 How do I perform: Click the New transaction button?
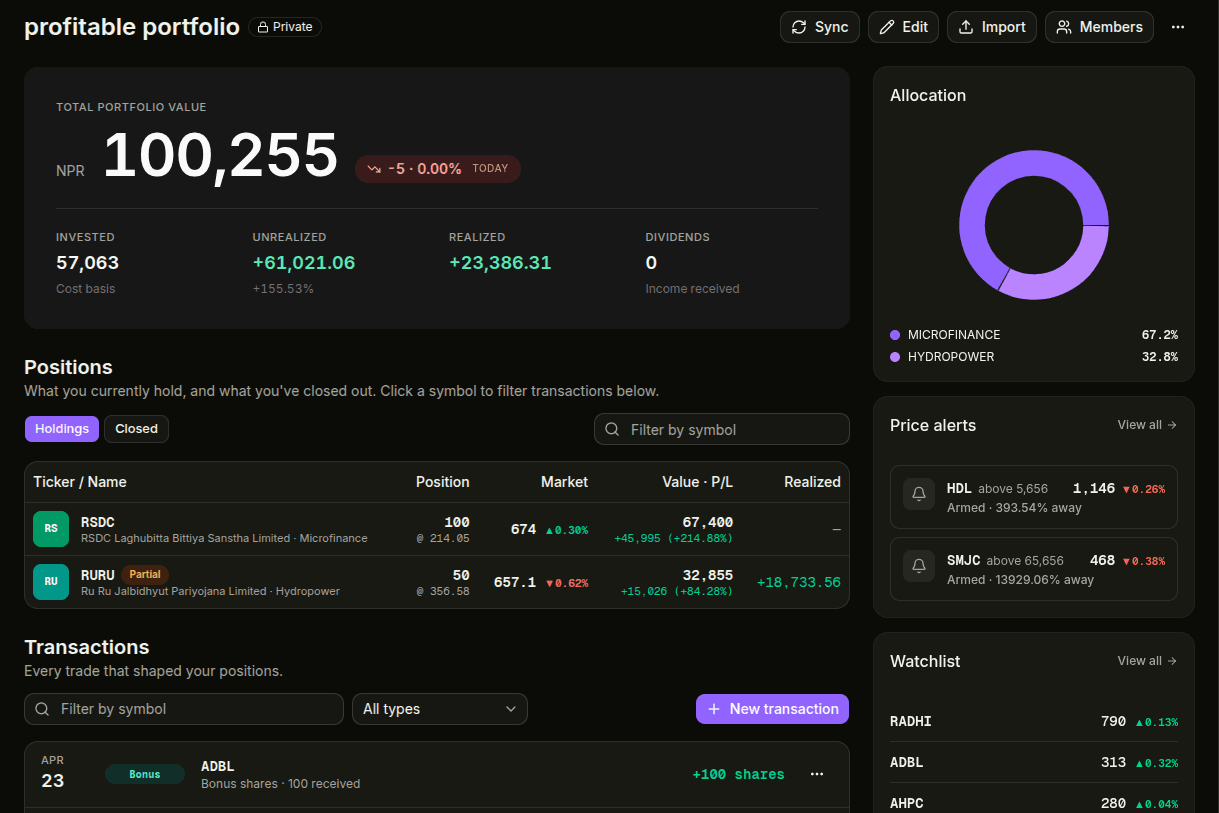point(772,709)
